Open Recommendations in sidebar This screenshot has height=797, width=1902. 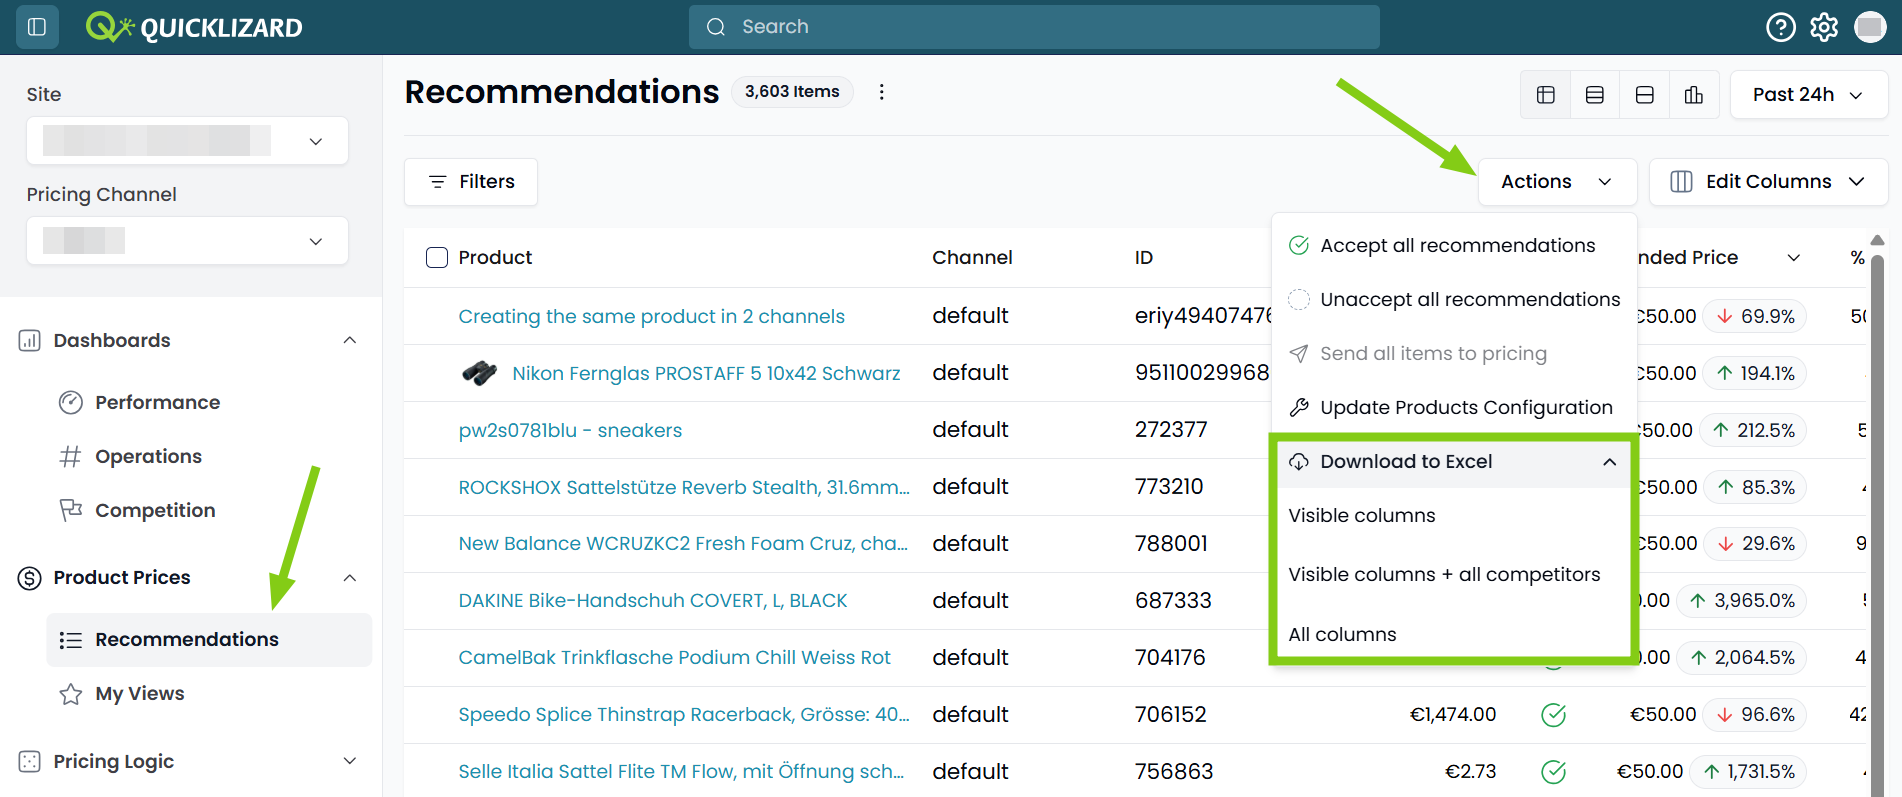[209, 640]
